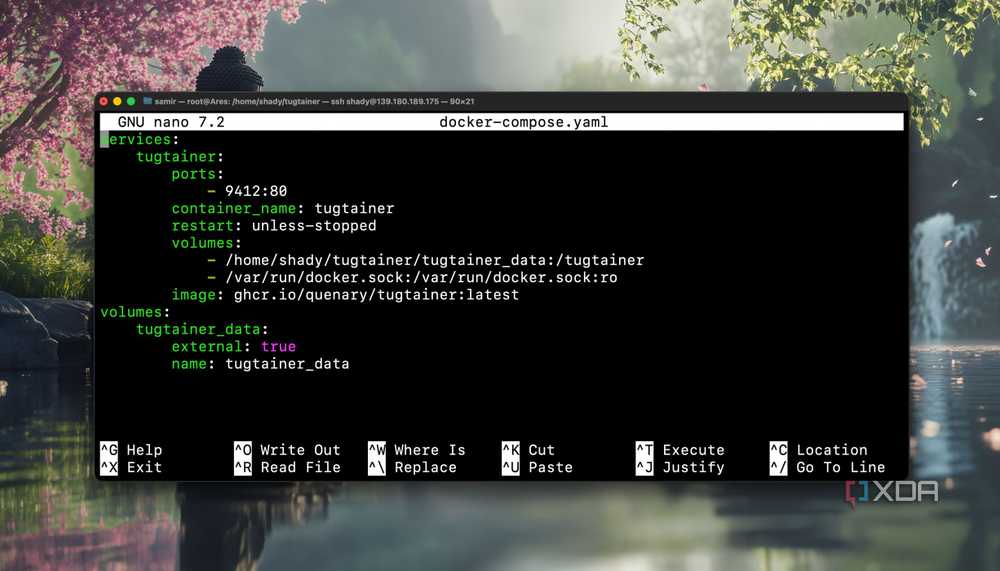Click the top-level 'volumes:' key

tap(135, 311)
